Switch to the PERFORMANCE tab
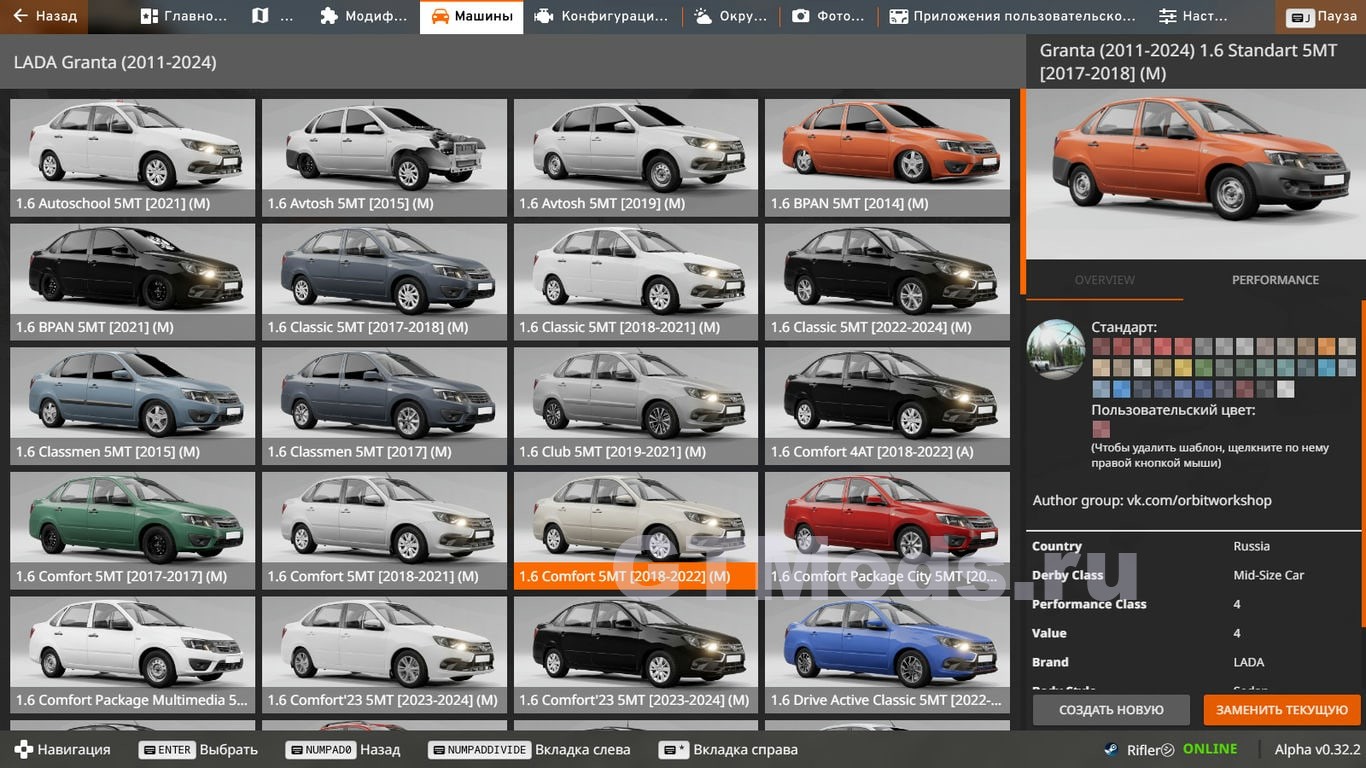The width and height of the screenshot is (1366, 768). (1275, 280)
